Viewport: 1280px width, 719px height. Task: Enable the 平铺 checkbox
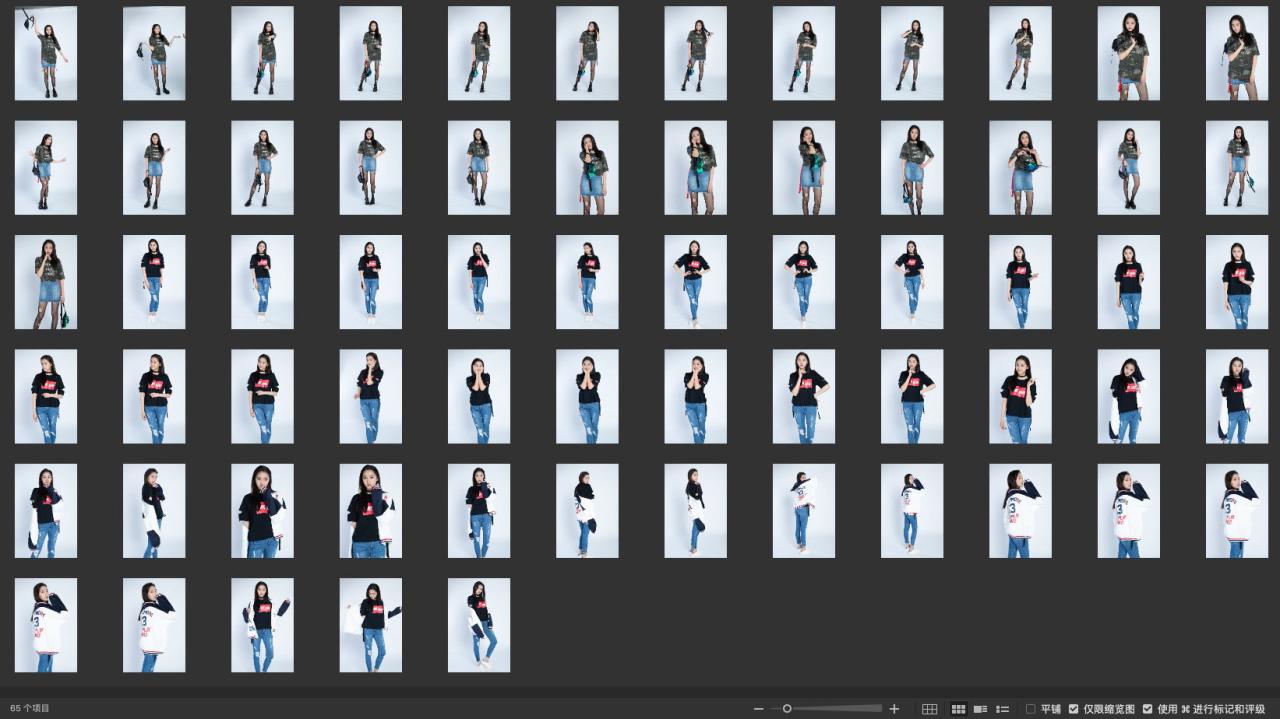point(1031,709)
